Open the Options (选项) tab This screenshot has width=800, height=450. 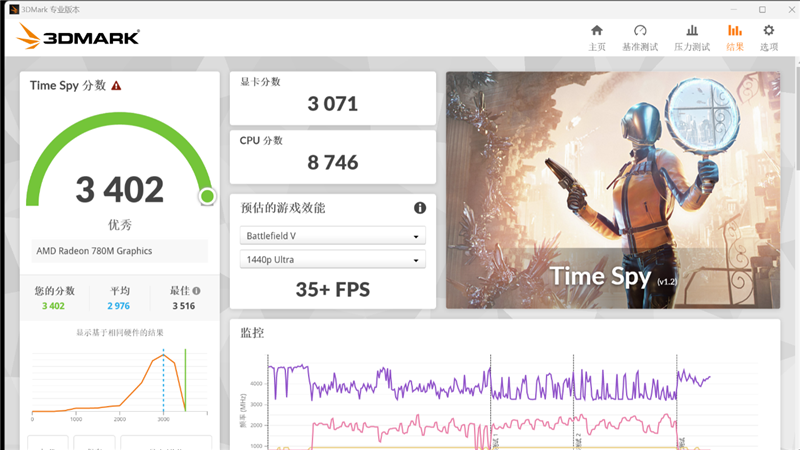[x=769, y=38]
